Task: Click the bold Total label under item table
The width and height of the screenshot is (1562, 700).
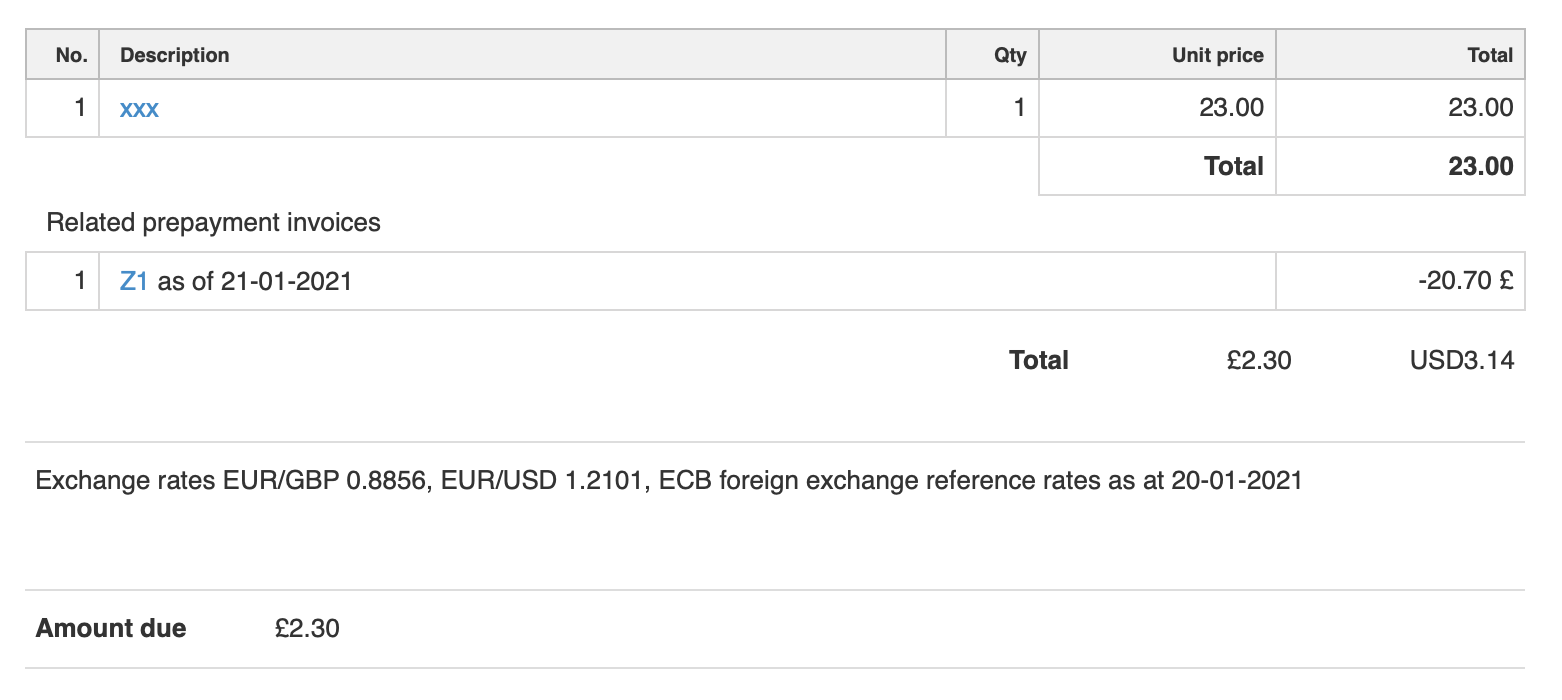Action: tap(1234, 166)
